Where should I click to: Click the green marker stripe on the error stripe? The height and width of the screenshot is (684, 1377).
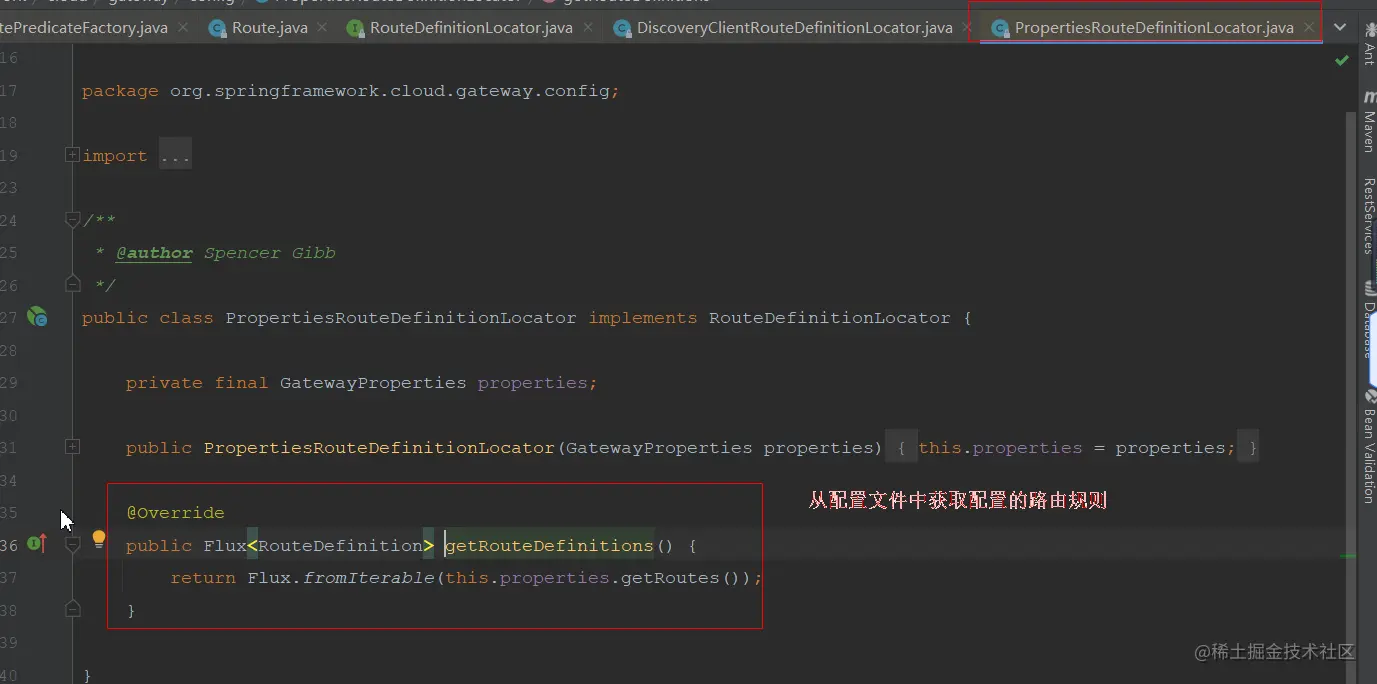click(1348, 555)
